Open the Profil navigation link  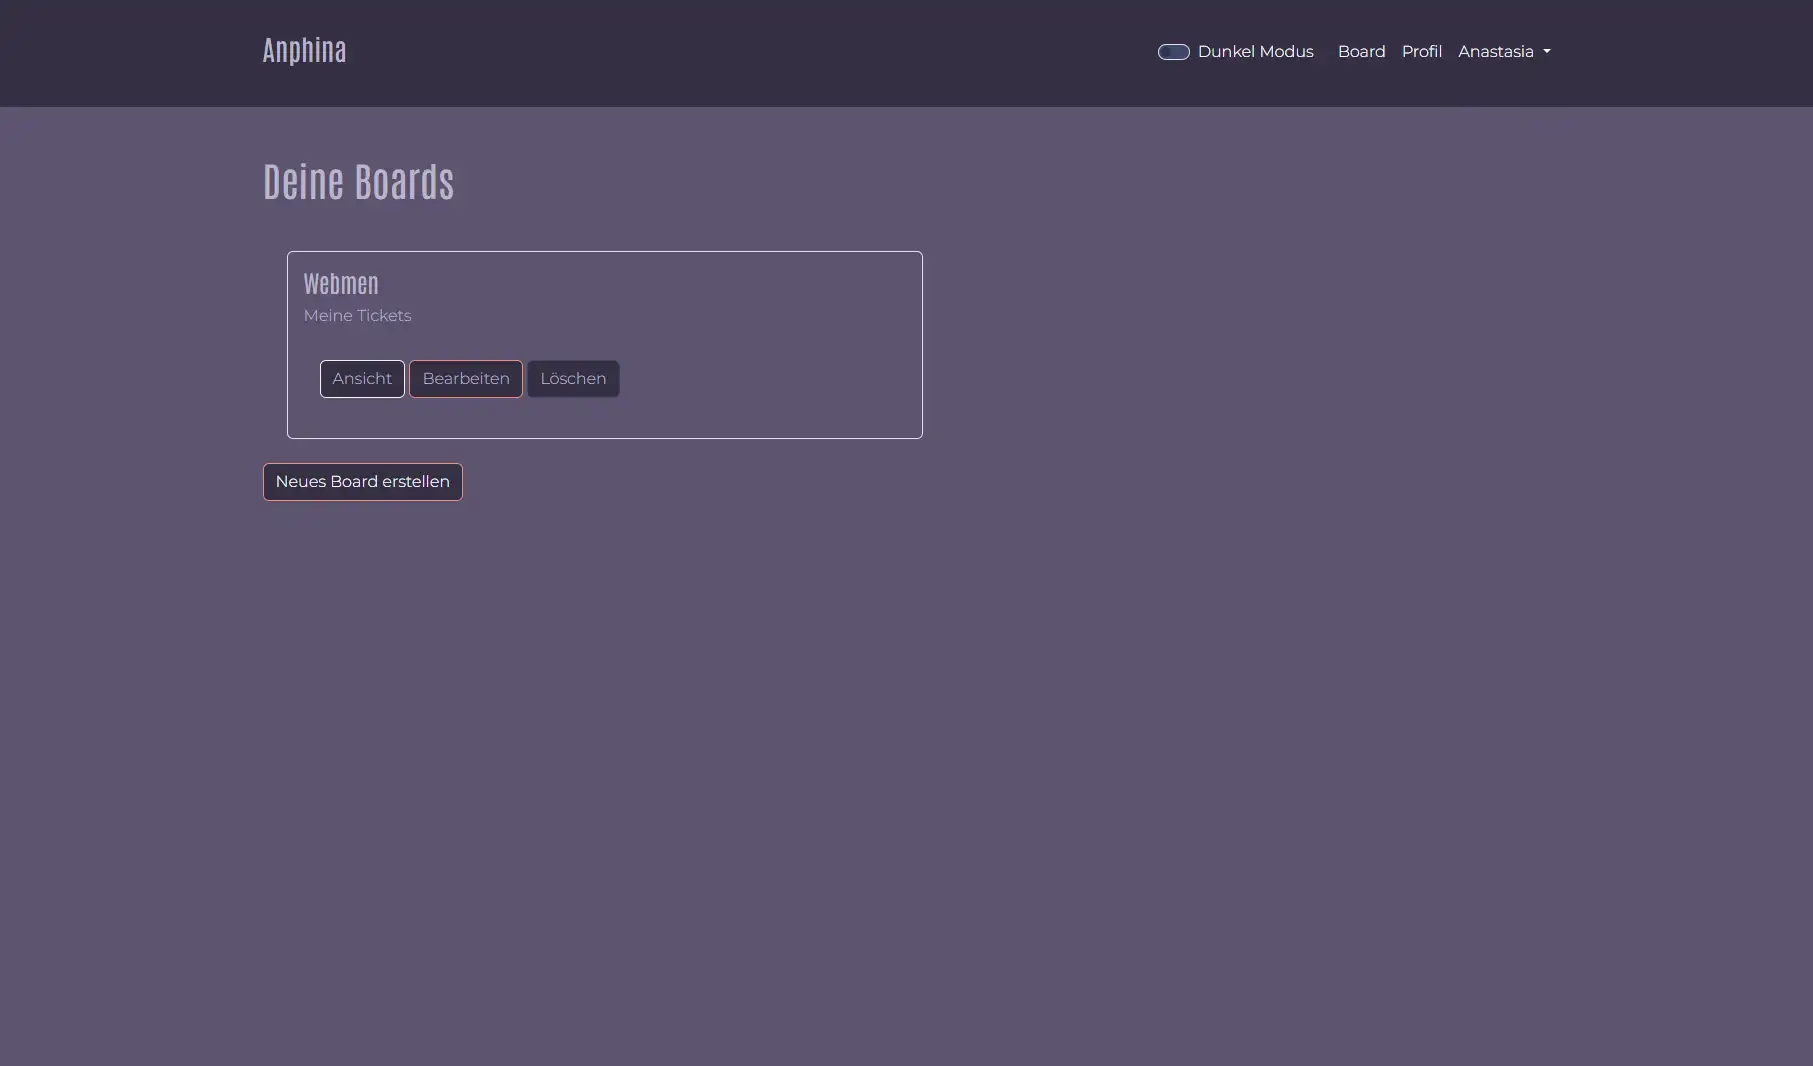point(1421,52)
